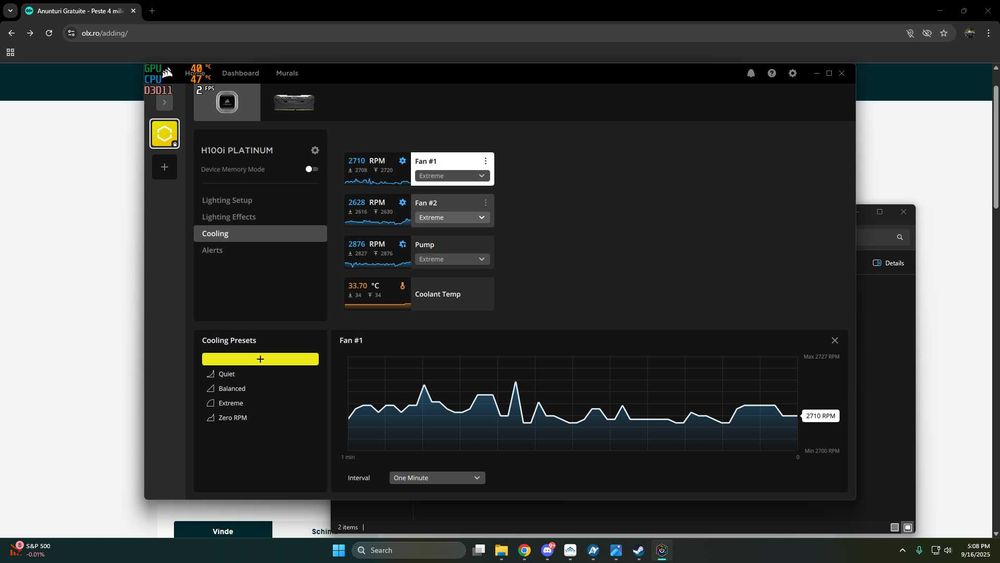Image resolution: width=1000 pixels, height=563 pixels.
Task: Bookmark this page with the star icon
Action: pos(943,33)
